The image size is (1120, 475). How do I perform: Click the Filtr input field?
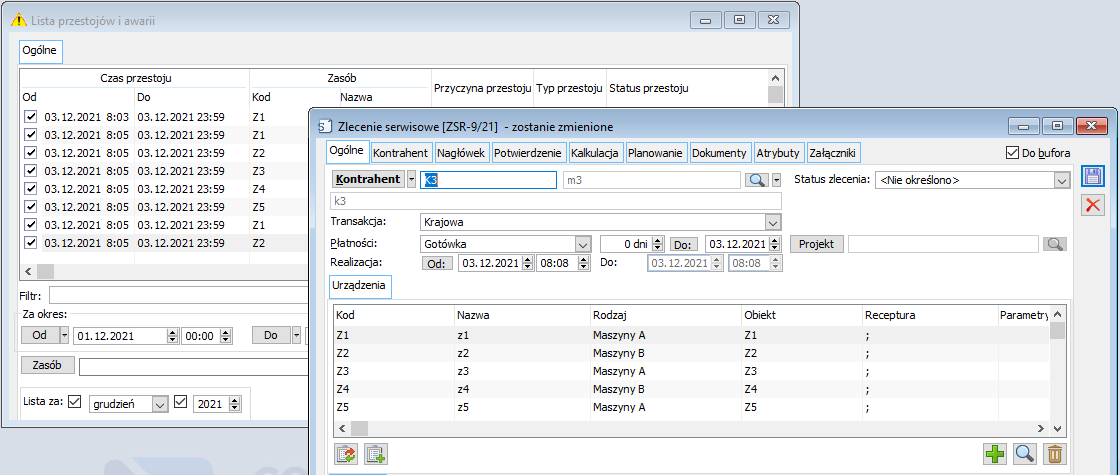pyautogui.click(x=179, y=295)
